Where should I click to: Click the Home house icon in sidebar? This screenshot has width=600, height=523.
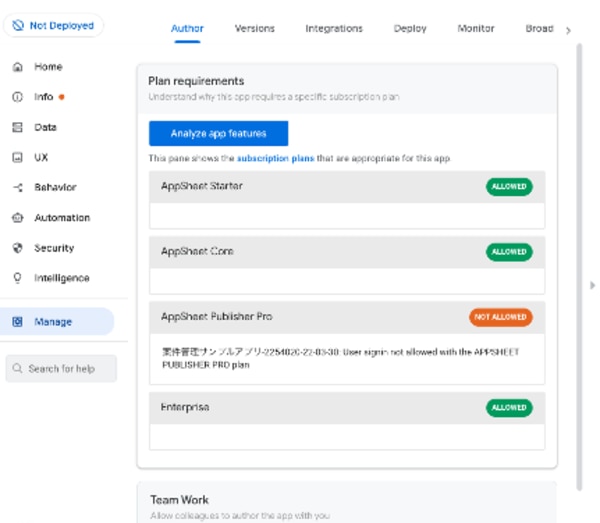18,67
